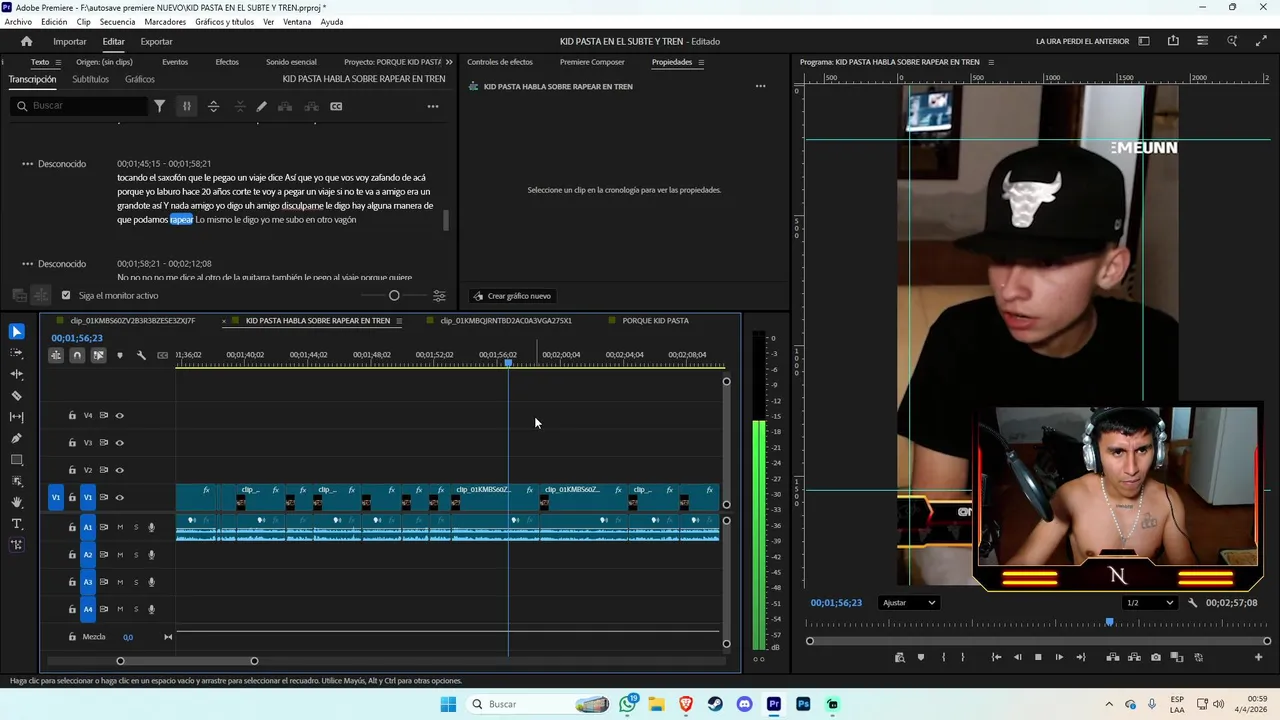Click the Buscar transcript search field
The width and height of the screenshot is (1280, 720).
(x=80, y=106)
